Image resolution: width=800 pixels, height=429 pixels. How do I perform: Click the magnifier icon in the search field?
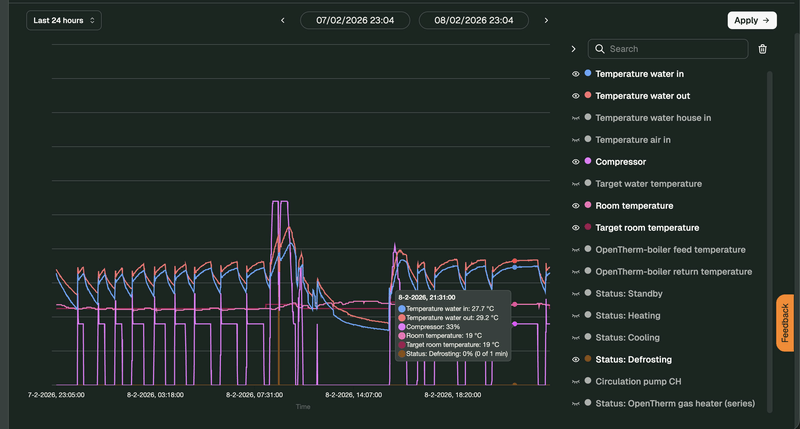point(598,49)
